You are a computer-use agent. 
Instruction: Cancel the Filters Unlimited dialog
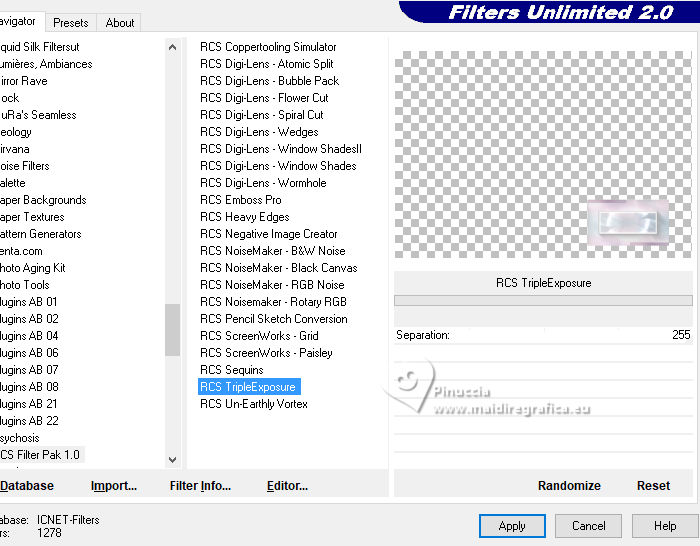click(x=588, y=526)
